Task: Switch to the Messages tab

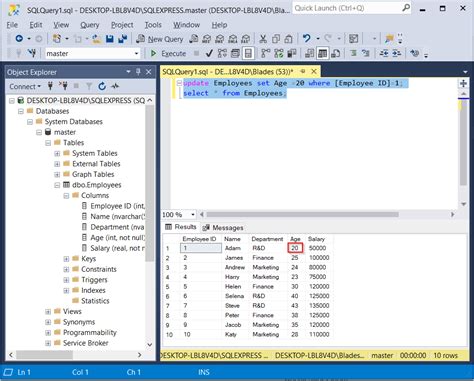Action: coord(223,228)
